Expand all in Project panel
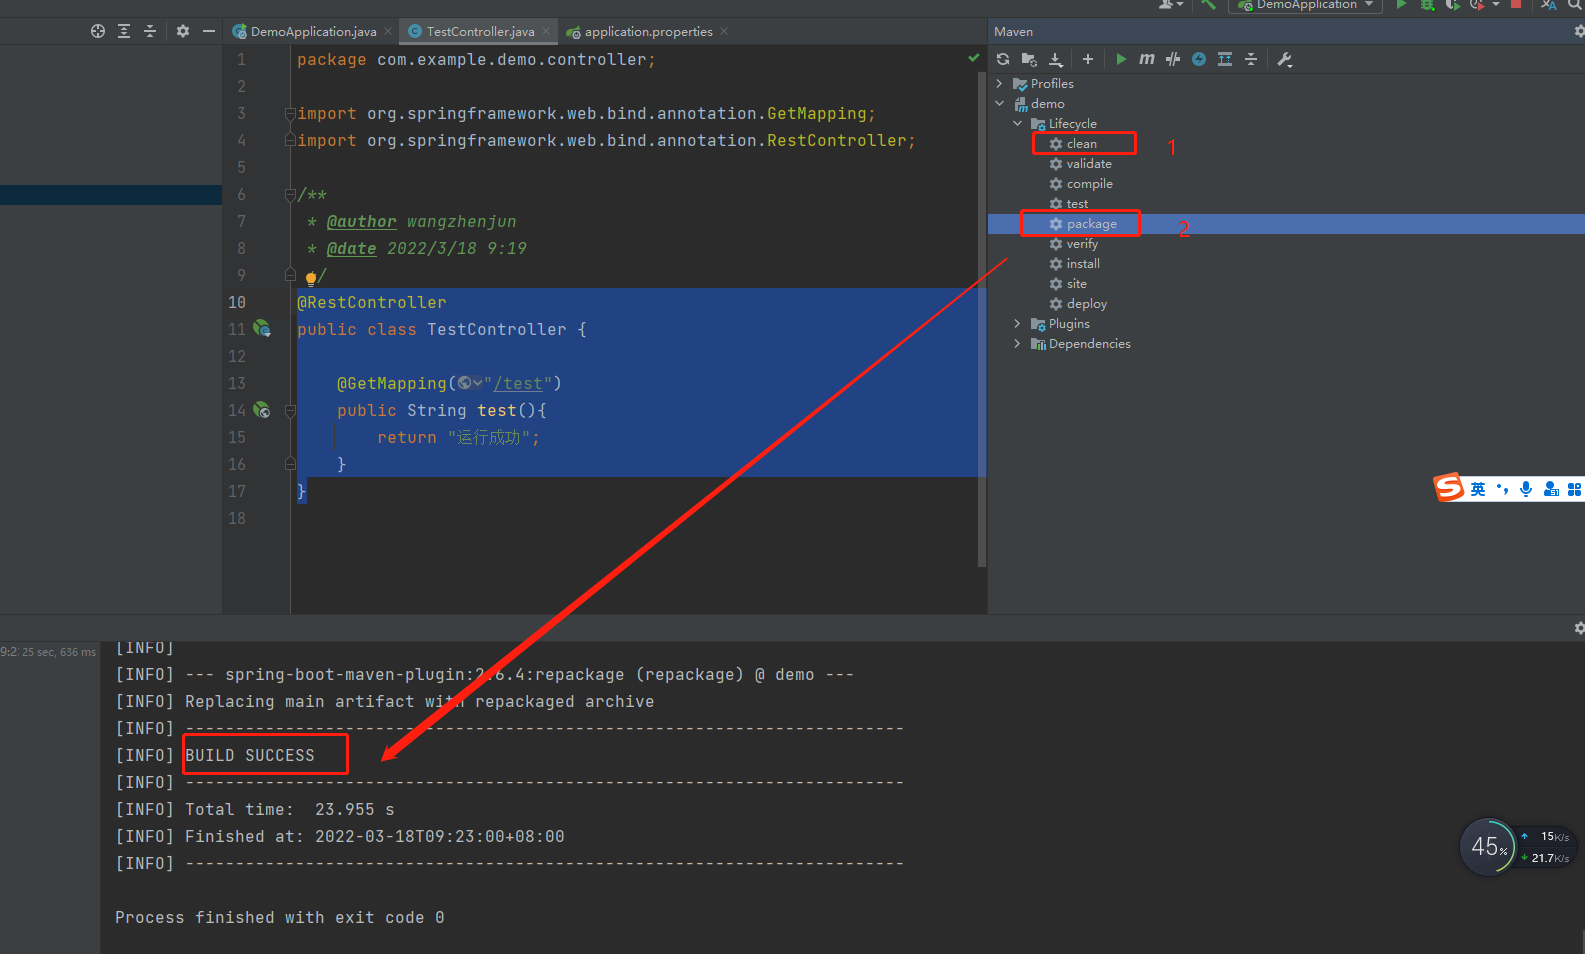The height and width of the screenshot is (954, 1585). (x=124, y=31)
